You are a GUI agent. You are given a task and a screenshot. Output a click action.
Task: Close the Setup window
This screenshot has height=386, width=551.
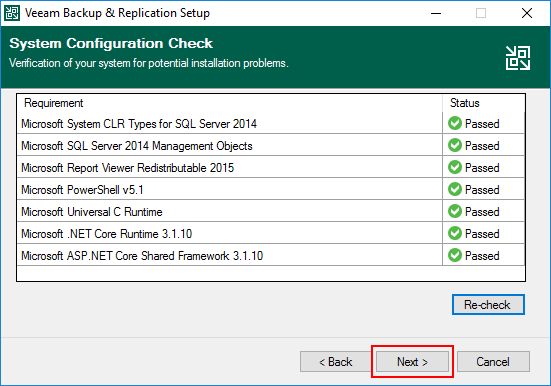point(527,13)
